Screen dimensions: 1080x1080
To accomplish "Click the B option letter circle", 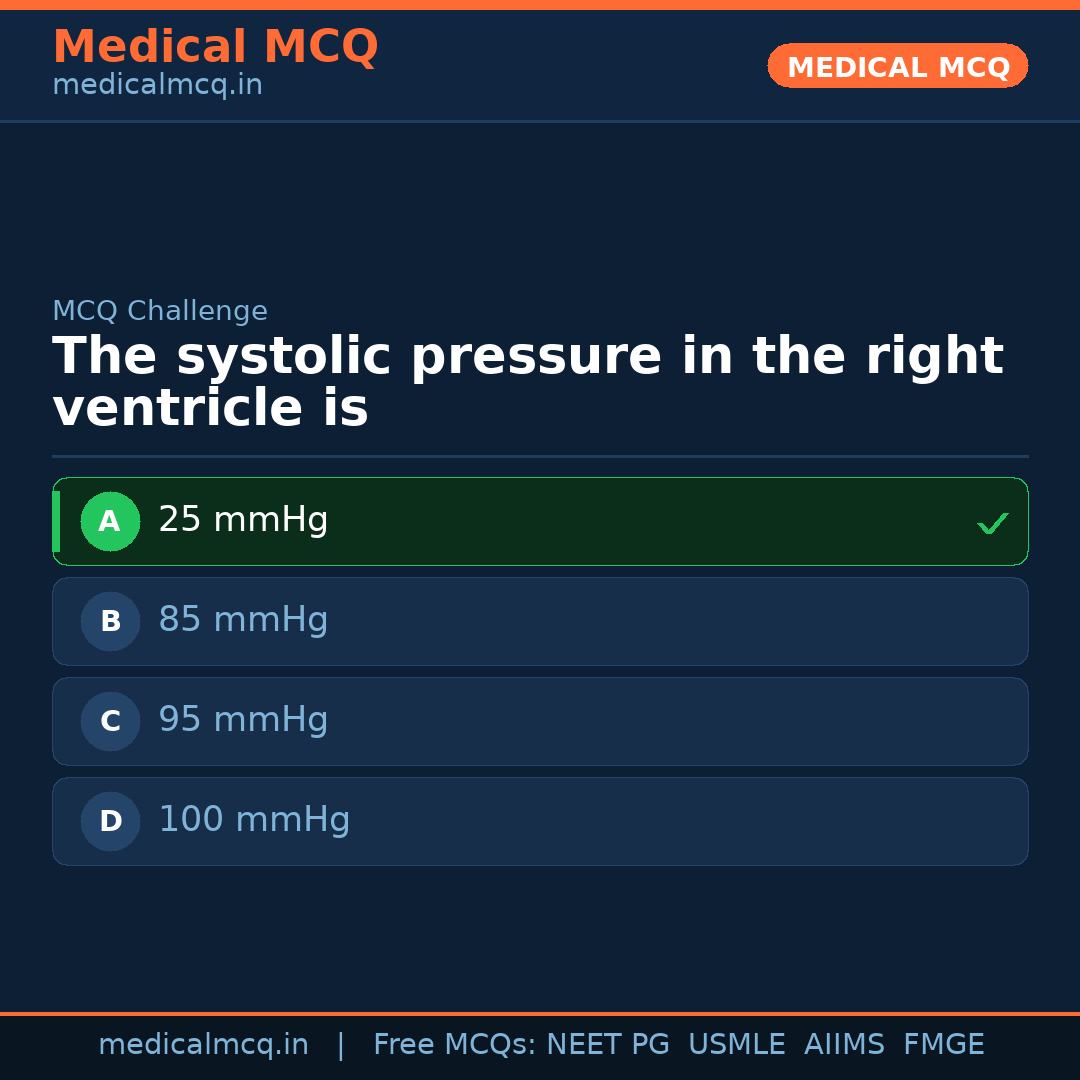I will (110, 621).
